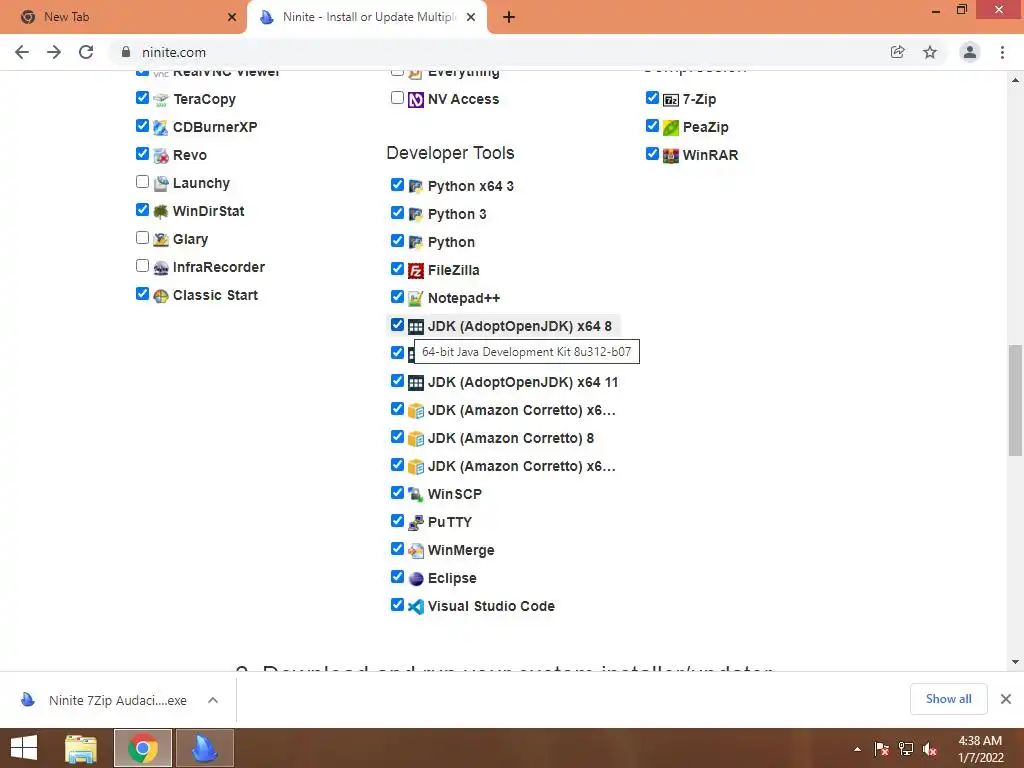
Task: Click the CDBurnerXP disc icon
Action: click(x=161, y=127)
